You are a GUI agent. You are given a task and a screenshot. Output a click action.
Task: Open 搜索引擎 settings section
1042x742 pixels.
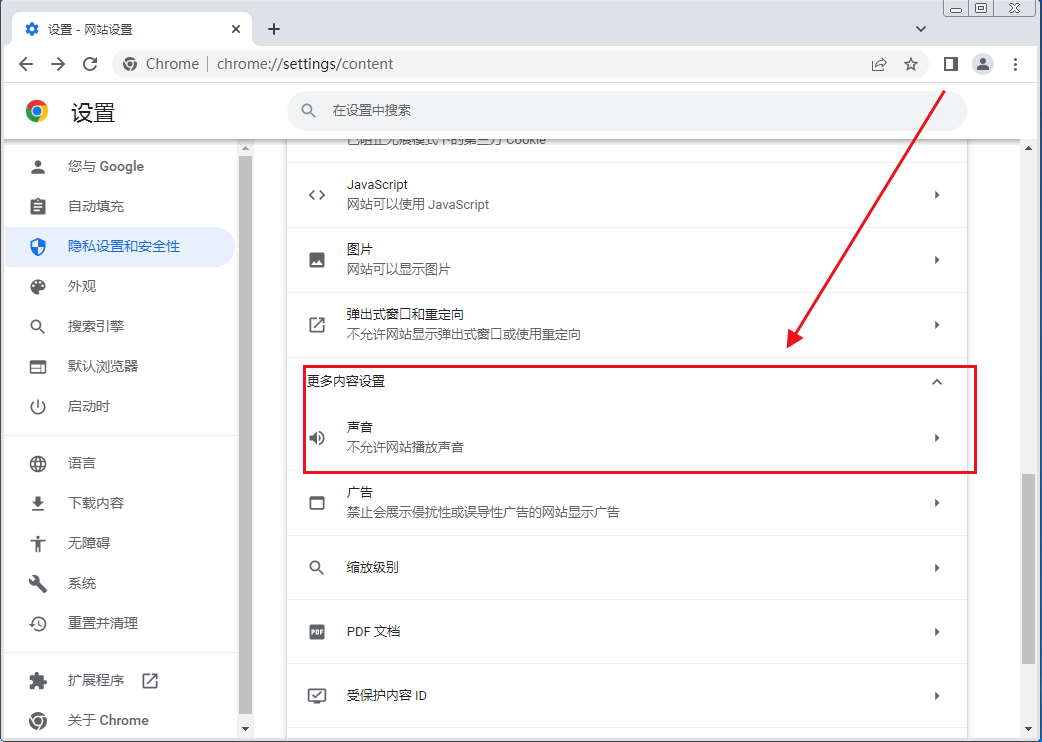(120, 326)
